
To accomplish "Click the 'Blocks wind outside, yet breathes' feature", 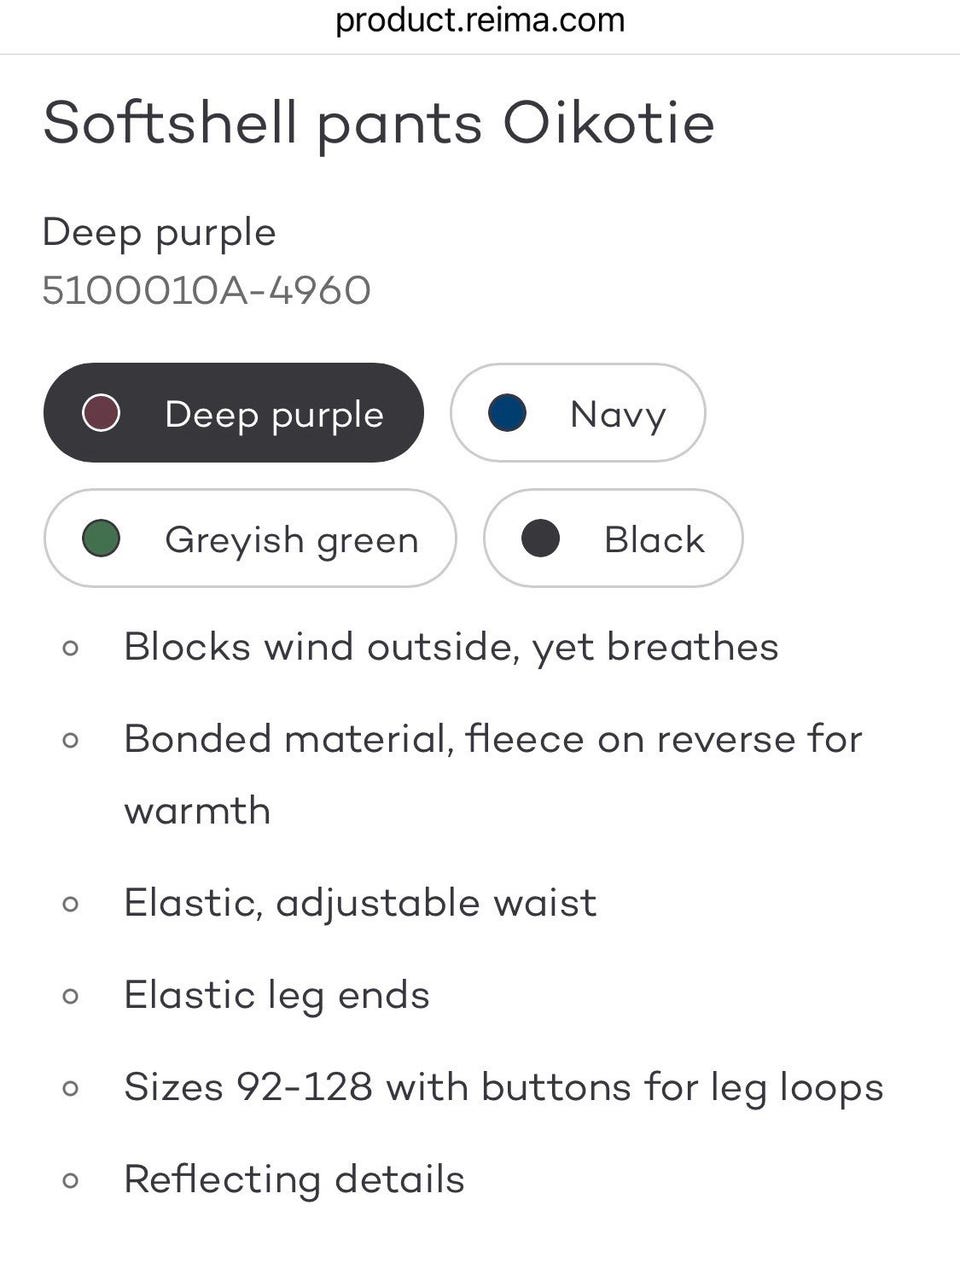I will [451, 647].
